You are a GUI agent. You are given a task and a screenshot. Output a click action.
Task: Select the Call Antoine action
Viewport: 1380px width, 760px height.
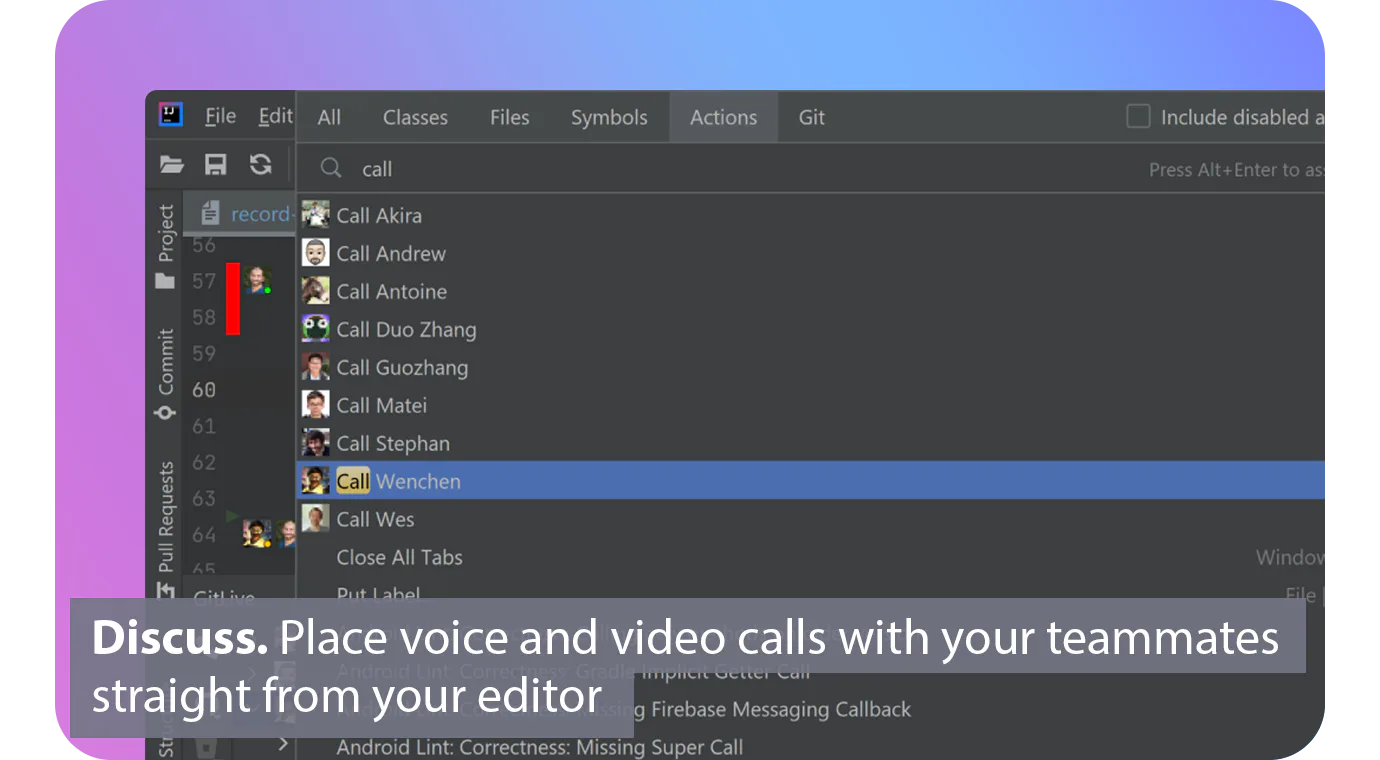click(811, 291)
